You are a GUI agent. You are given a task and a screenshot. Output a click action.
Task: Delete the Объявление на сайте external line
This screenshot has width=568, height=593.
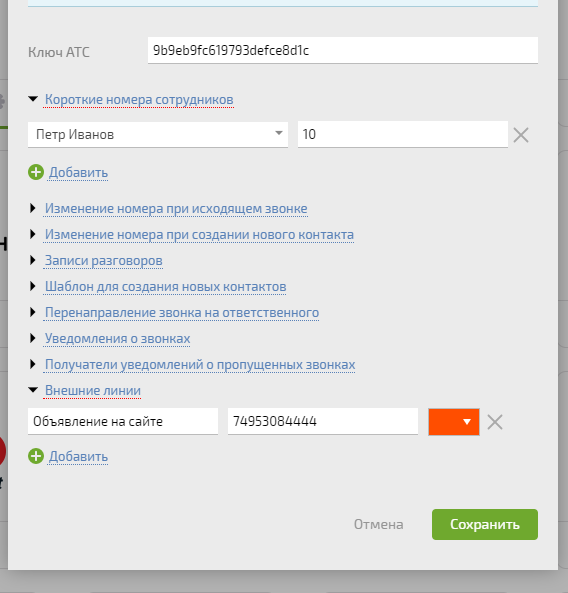click(x=495, y=422)
